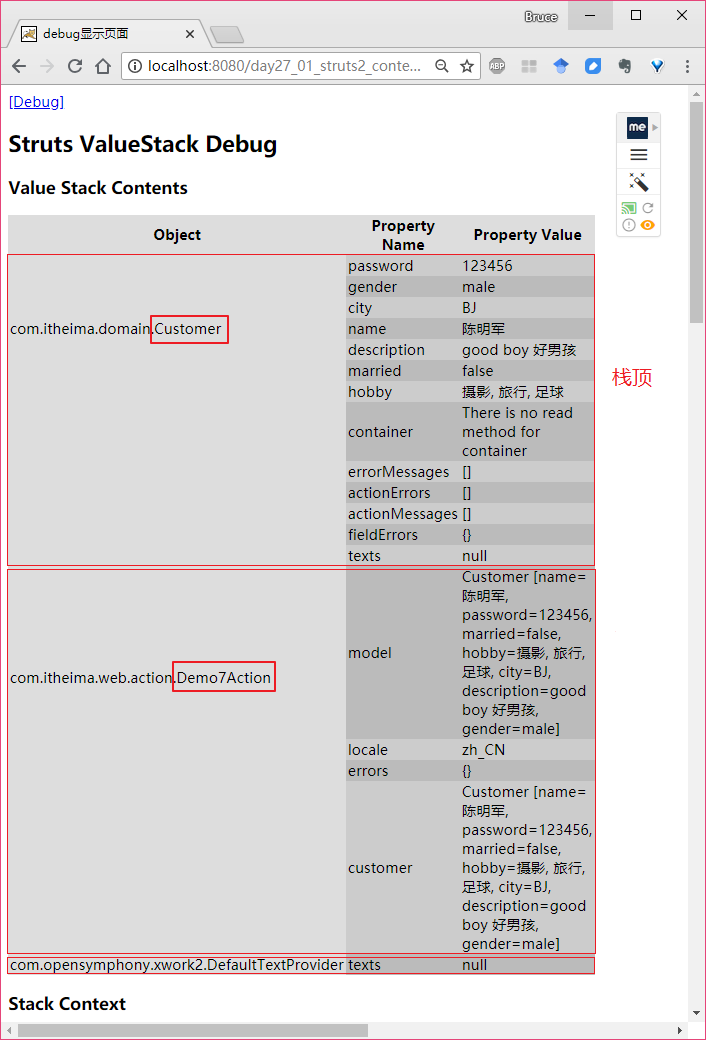Click the 'Value Stack Contents' heading
The image size is (706, 1040).
(98, 188)
